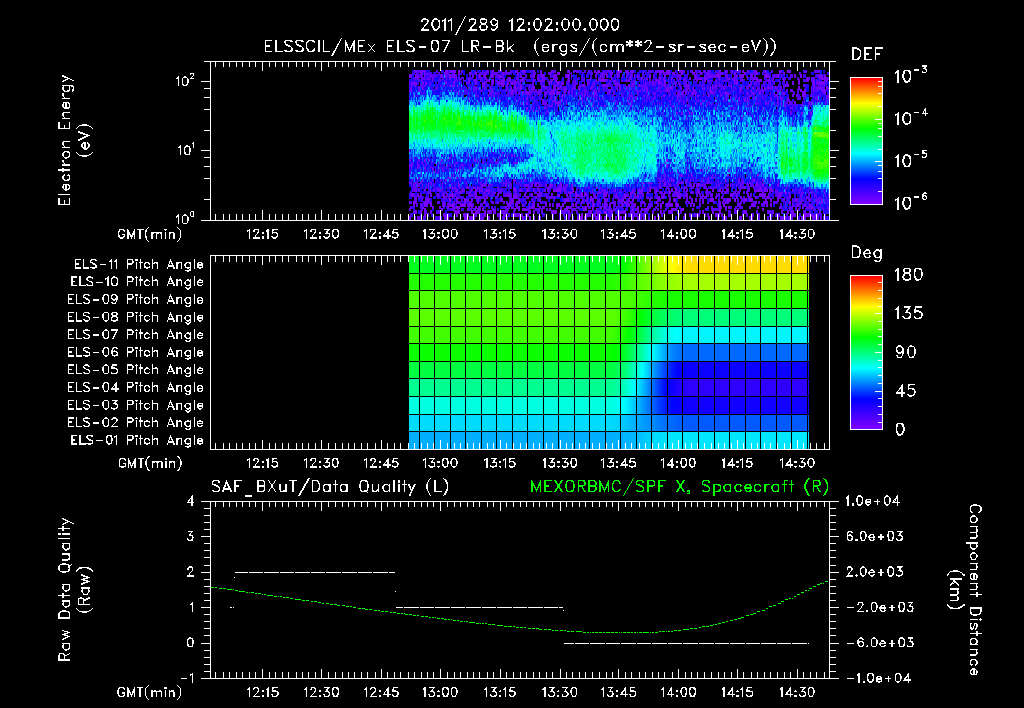Select the ELS-02 Pitch Angle row label
The image size is (1024, 708).
click(135, 423)
